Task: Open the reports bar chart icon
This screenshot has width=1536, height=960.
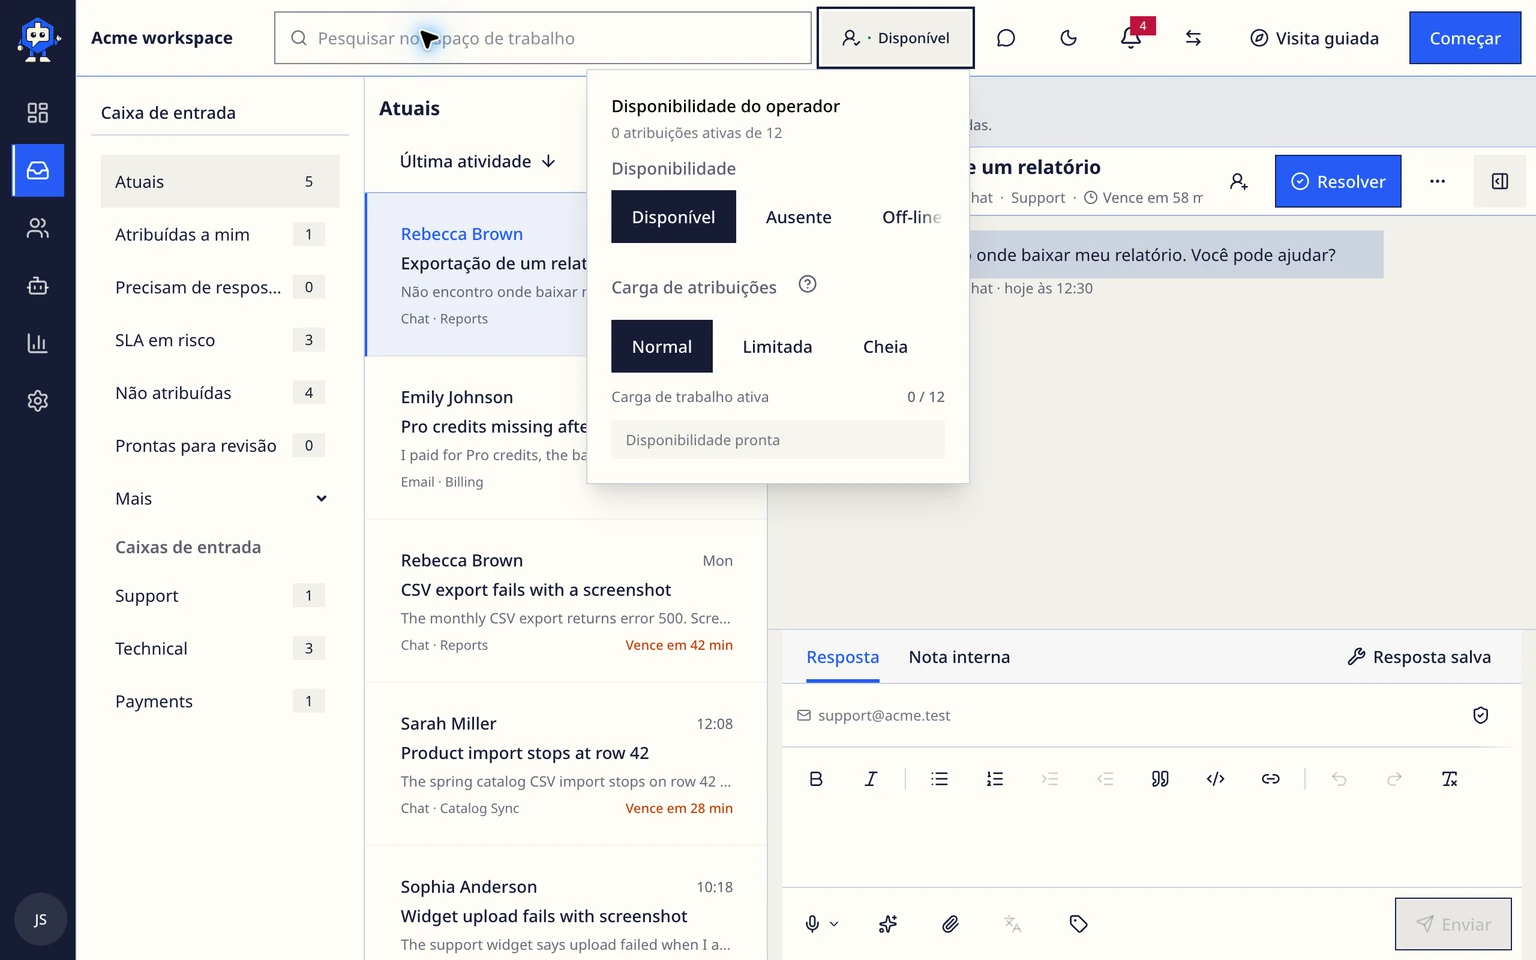Action: click(x=38, y=344)
